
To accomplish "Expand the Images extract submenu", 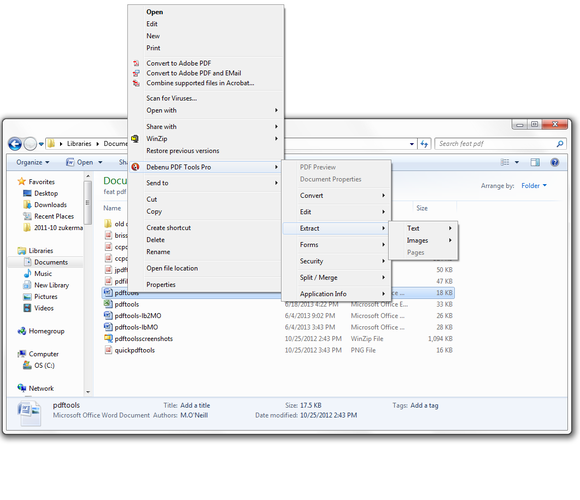I will pos(450,240).
